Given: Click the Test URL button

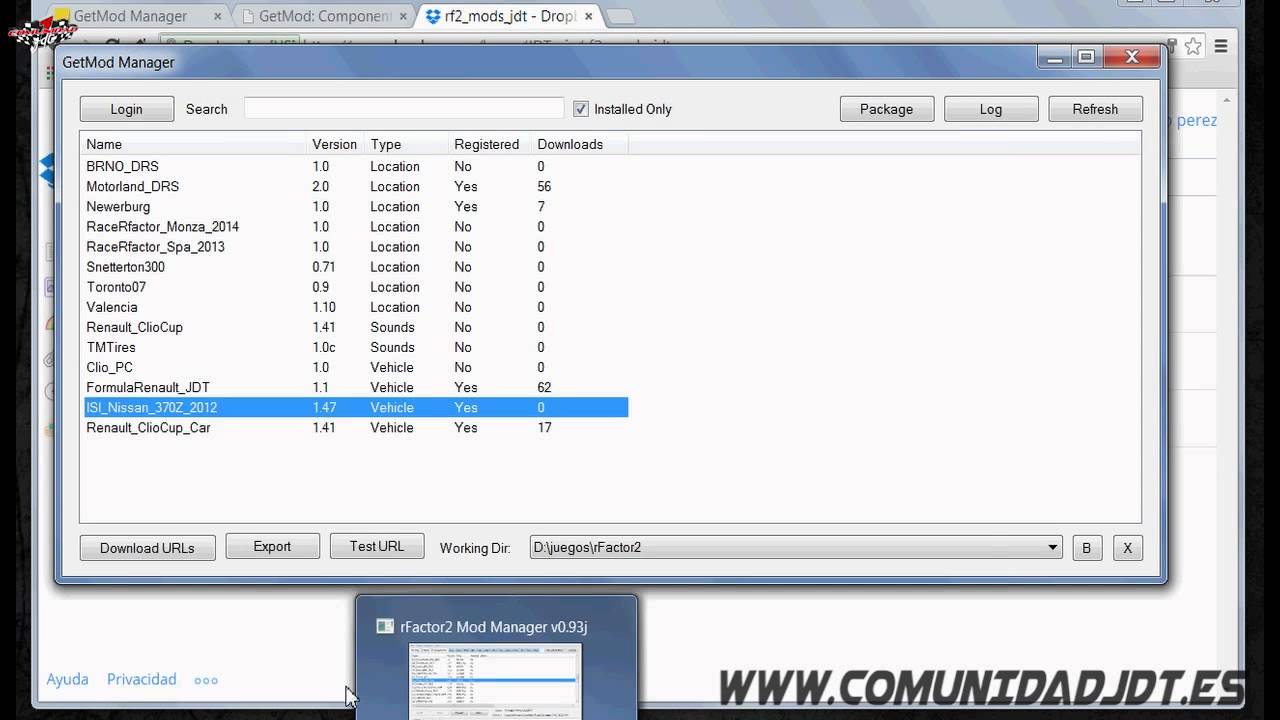Looking at the screenshot, I should (x=377, y=546).
